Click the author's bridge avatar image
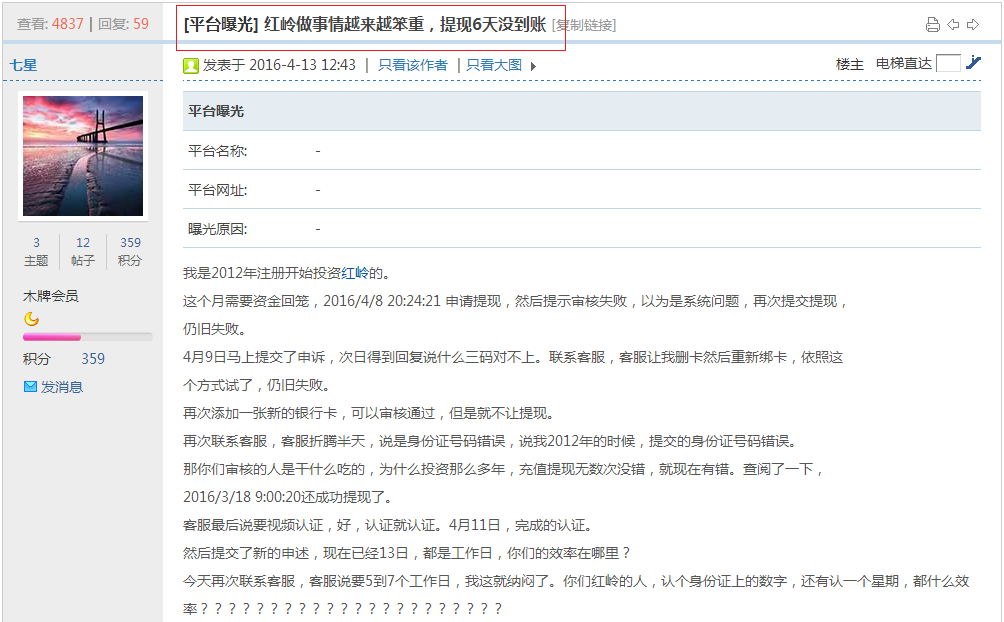This screenshot has width=1004, height=622. coord(83,156)
